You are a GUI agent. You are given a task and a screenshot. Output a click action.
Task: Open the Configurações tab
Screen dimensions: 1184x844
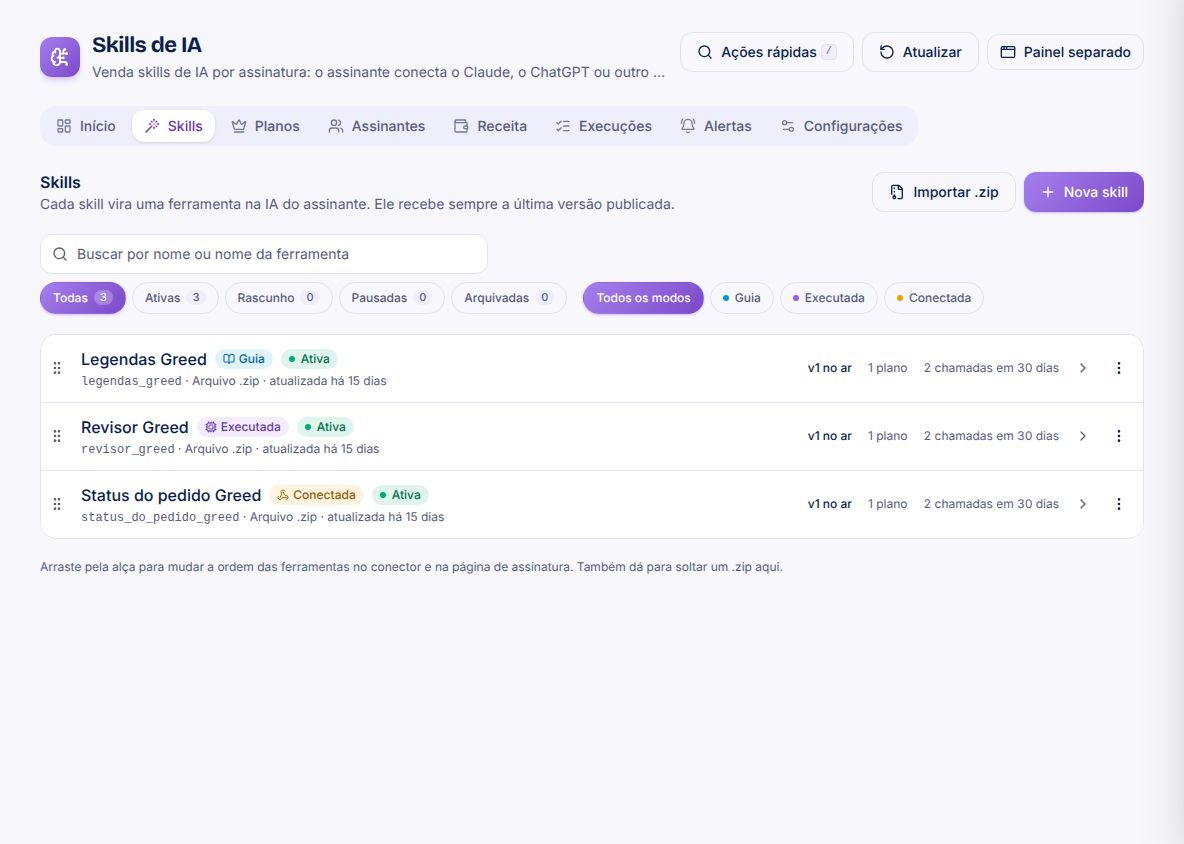click(841, 126)
